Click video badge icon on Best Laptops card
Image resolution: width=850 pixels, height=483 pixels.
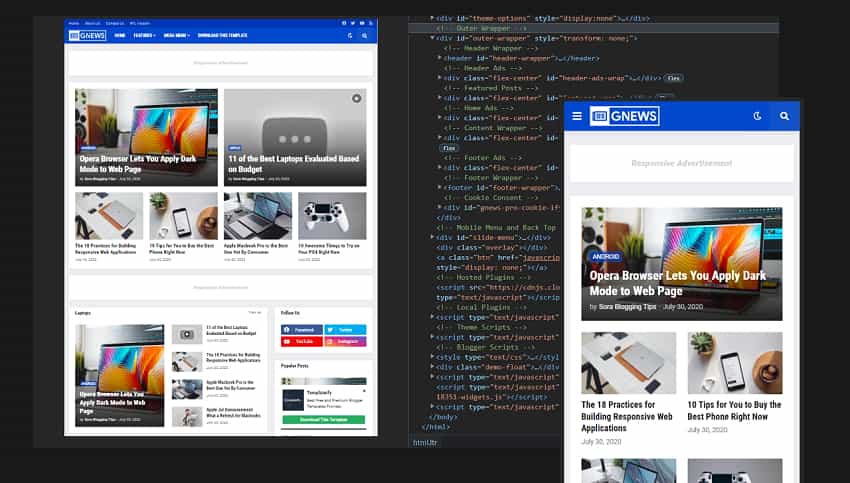coord(356,99)
